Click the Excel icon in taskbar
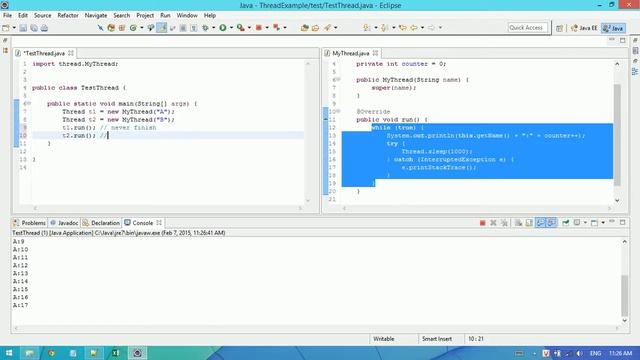The height and width of the screenshot is (360, 640). 116,353
